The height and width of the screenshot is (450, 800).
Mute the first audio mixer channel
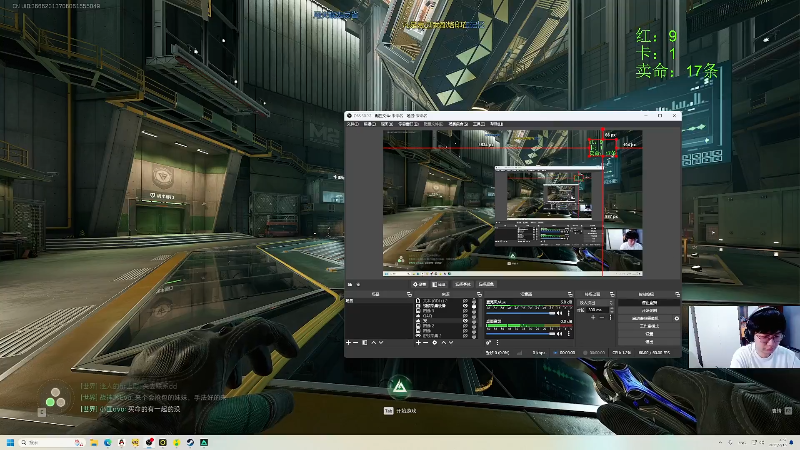(x=559, y=313)
